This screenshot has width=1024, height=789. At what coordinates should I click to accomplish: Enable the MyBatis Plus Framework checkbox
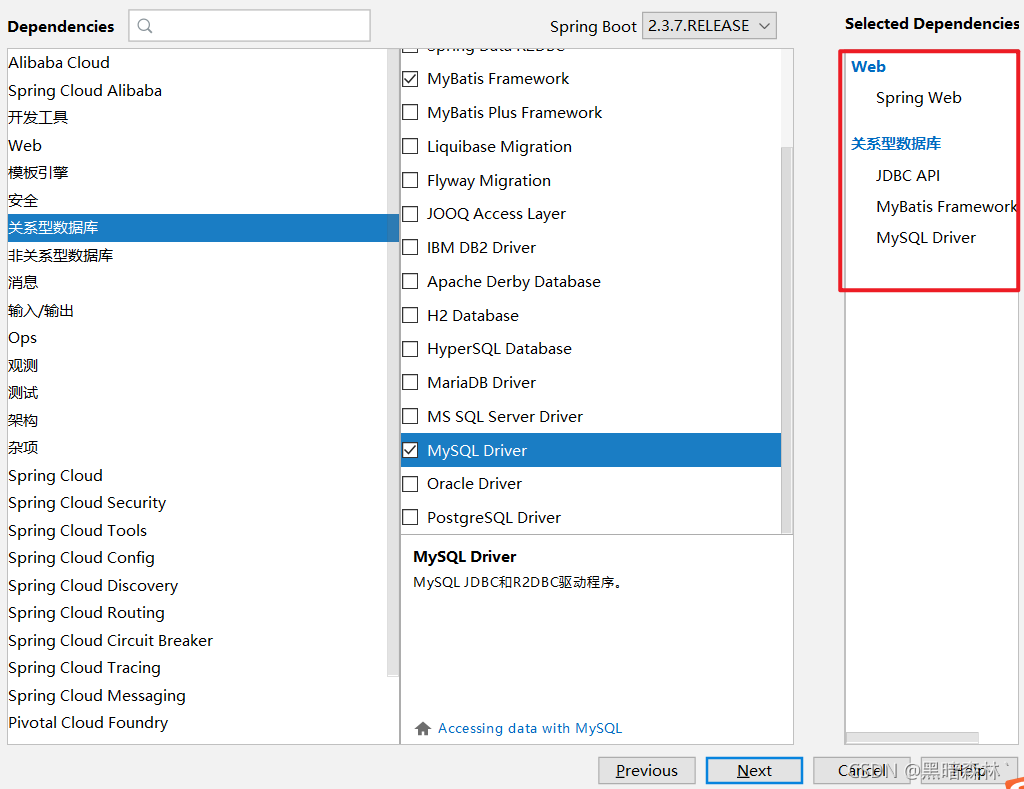coord(410,112)
